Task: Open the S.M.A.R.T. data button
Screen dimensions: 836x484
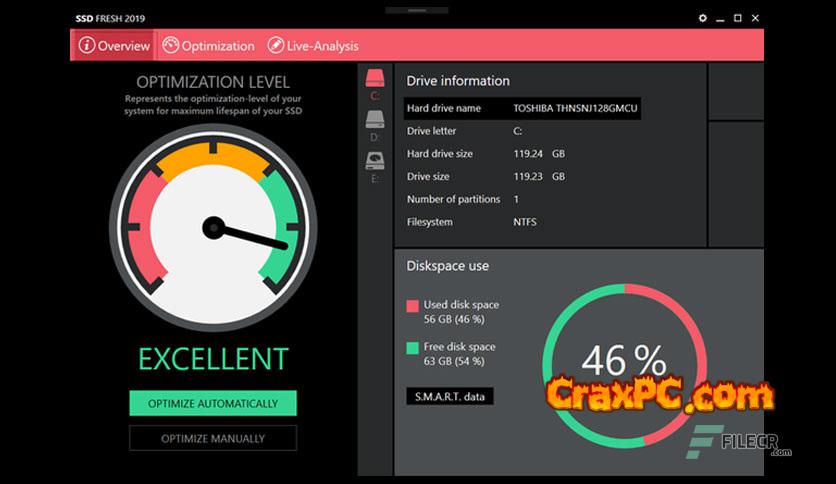Action: (x=449, y=396)
